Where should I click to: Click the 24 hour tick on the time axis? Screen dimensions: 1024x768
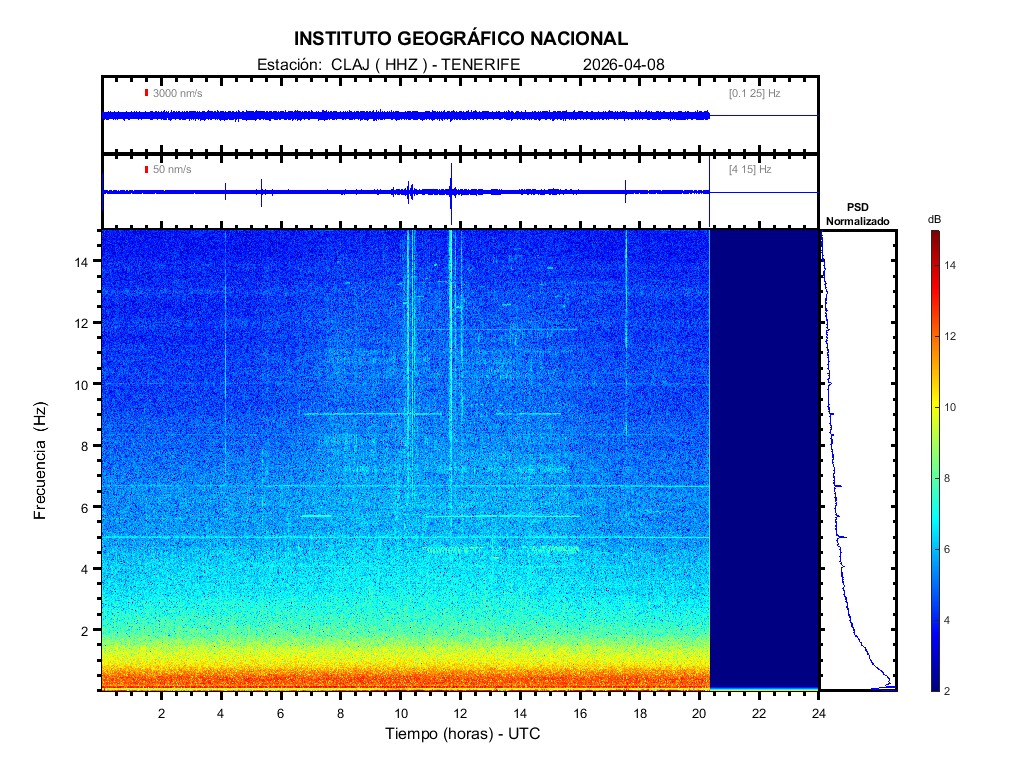[x=818, y=713]
